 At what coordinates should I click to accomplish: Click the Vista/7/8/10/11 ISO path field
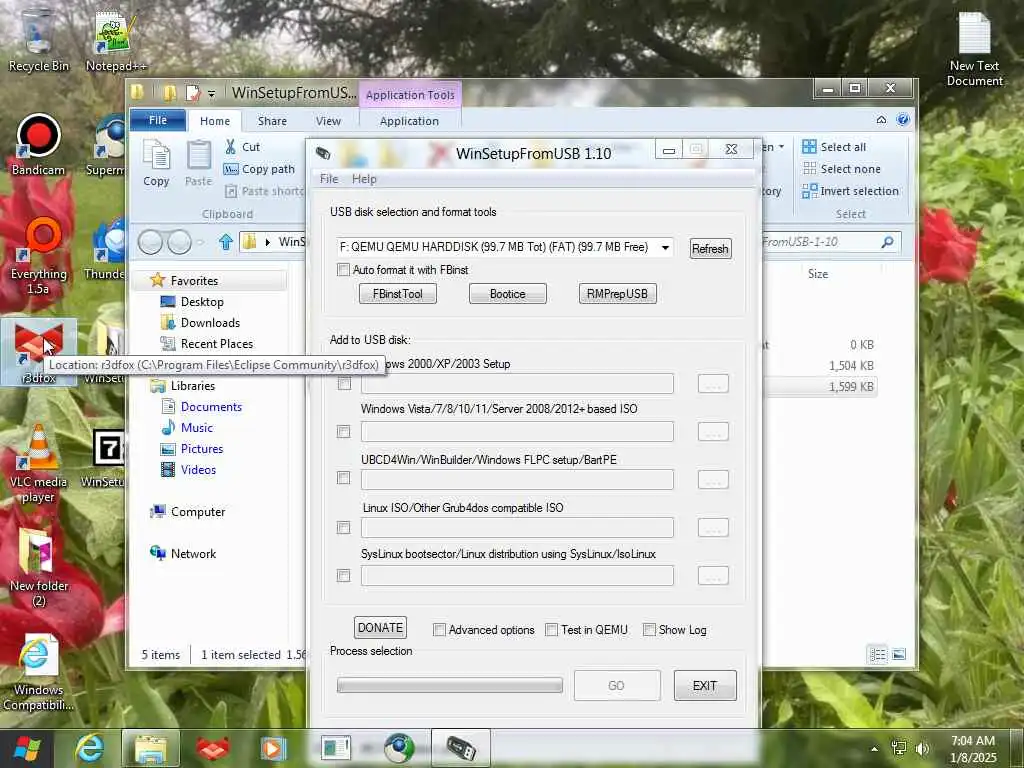tap(517, 432)
